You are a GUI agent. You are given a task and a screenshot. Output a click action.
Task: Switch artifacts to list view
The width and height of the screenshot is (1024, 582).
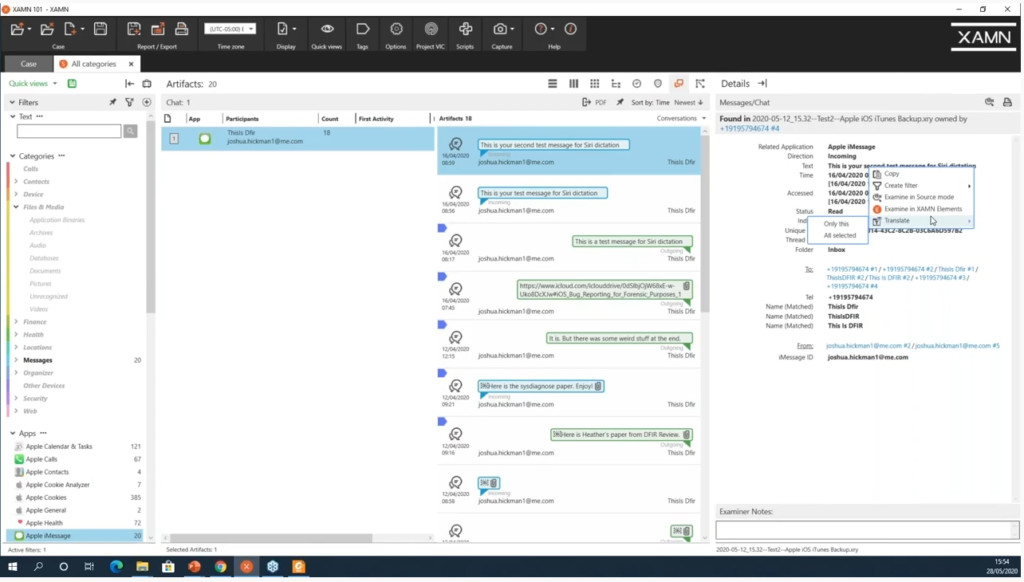(x=552, y=84)
